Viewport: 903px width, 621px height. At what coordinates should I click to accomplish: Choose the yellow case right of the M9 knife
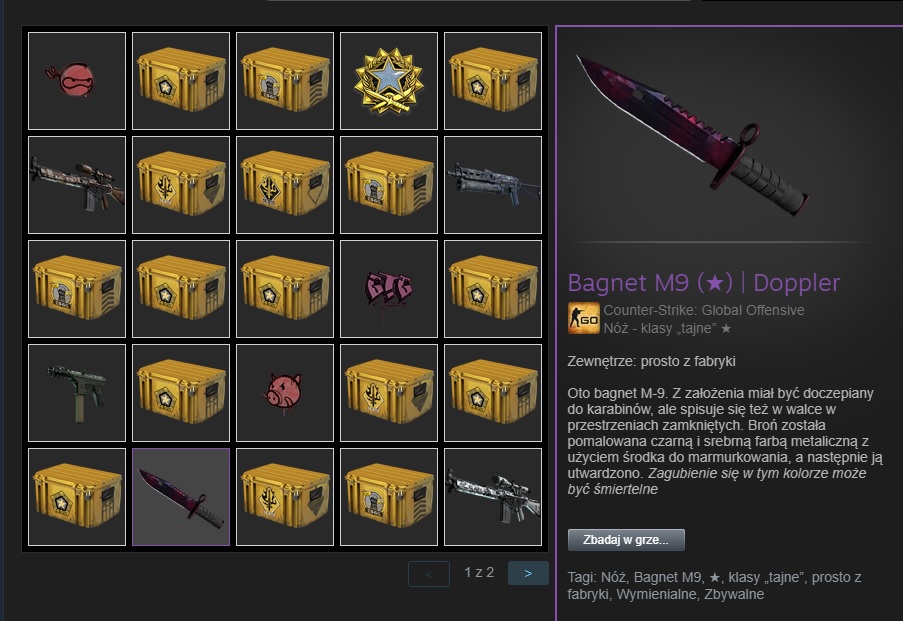click(x=285, y=497)
